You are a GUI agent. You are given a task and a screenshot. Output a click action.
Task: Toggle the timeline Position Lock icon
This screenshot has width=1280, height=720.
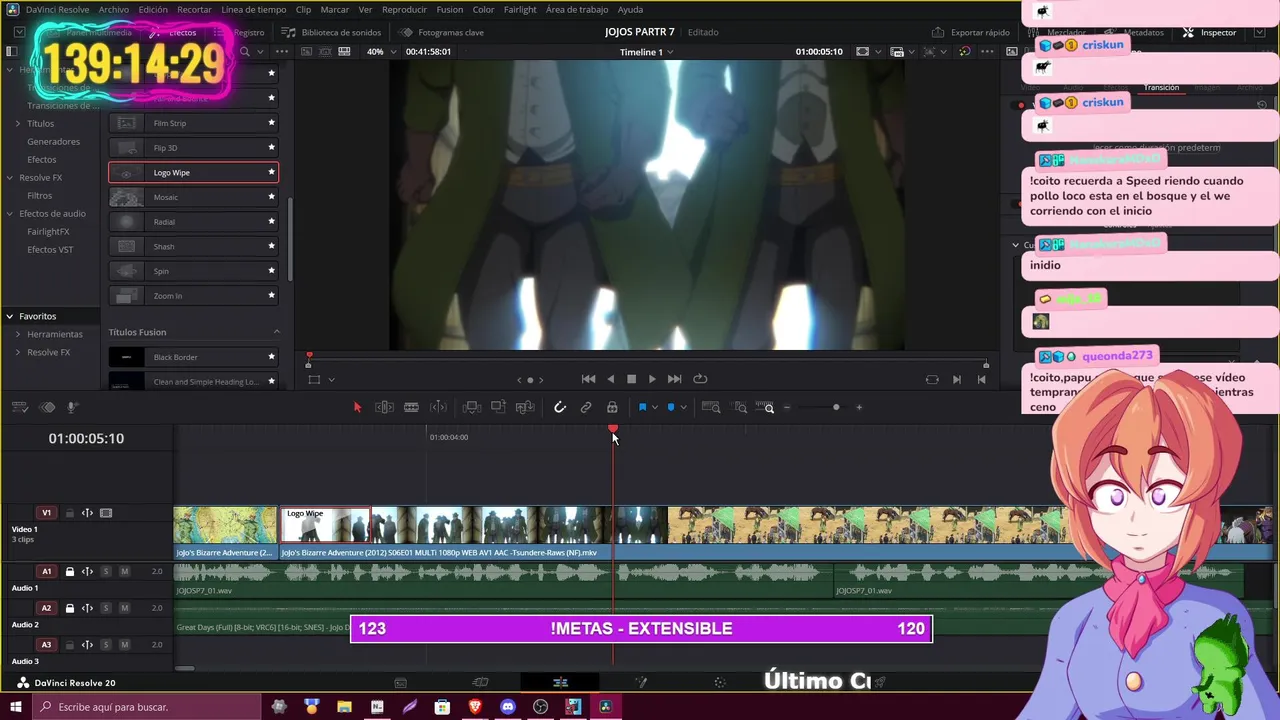(612, 407)
